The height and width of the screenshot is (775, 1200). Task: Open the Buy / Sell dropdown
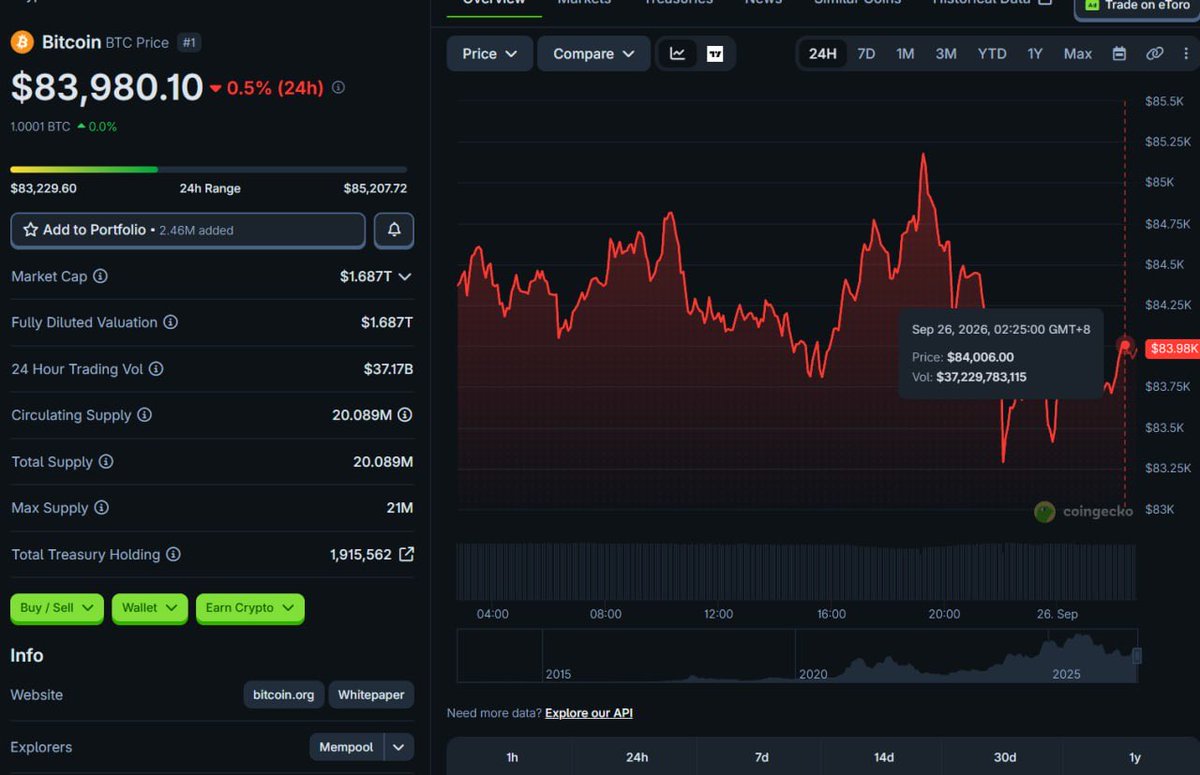[x=57, y=608]
